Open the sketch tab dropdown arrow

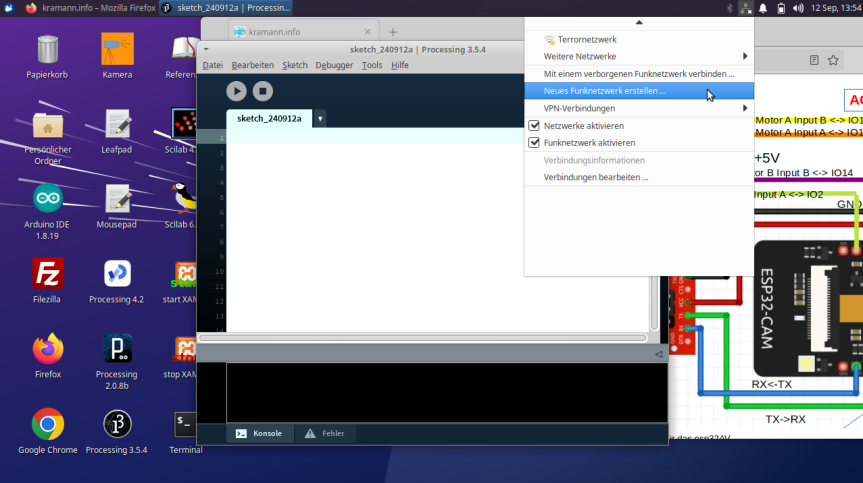click(x=320, y=118)
